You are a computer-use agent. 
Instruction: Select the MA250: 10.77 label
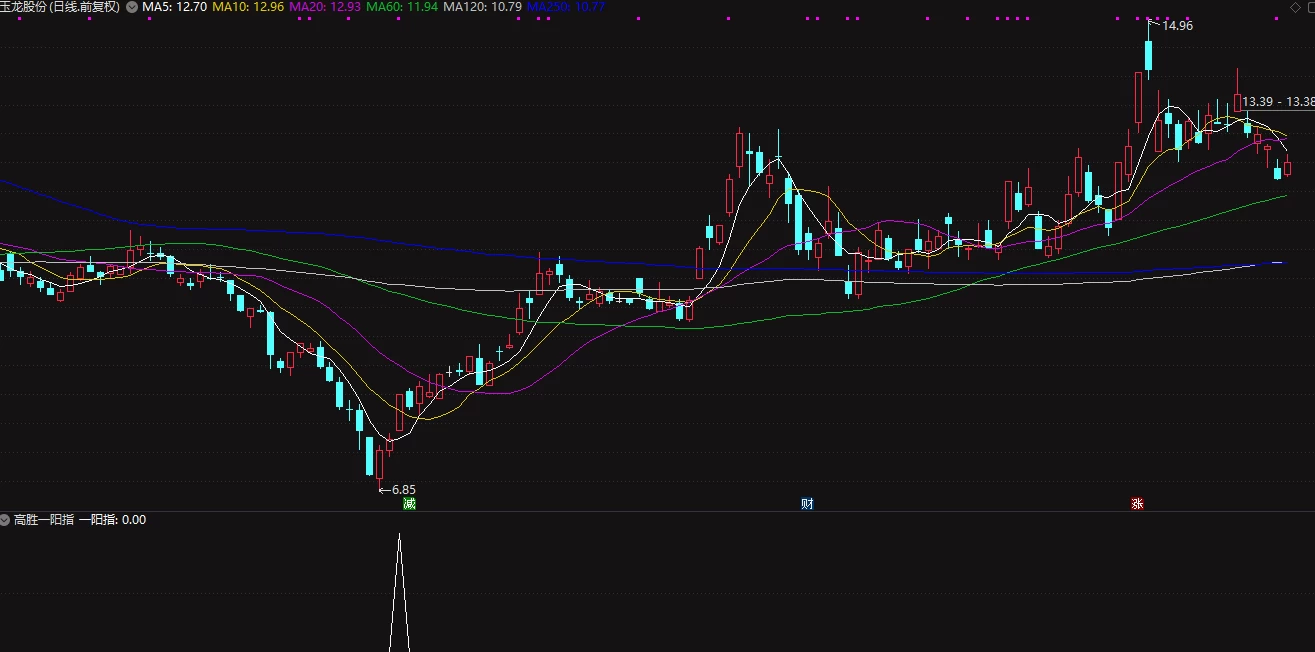pos(566,7)
